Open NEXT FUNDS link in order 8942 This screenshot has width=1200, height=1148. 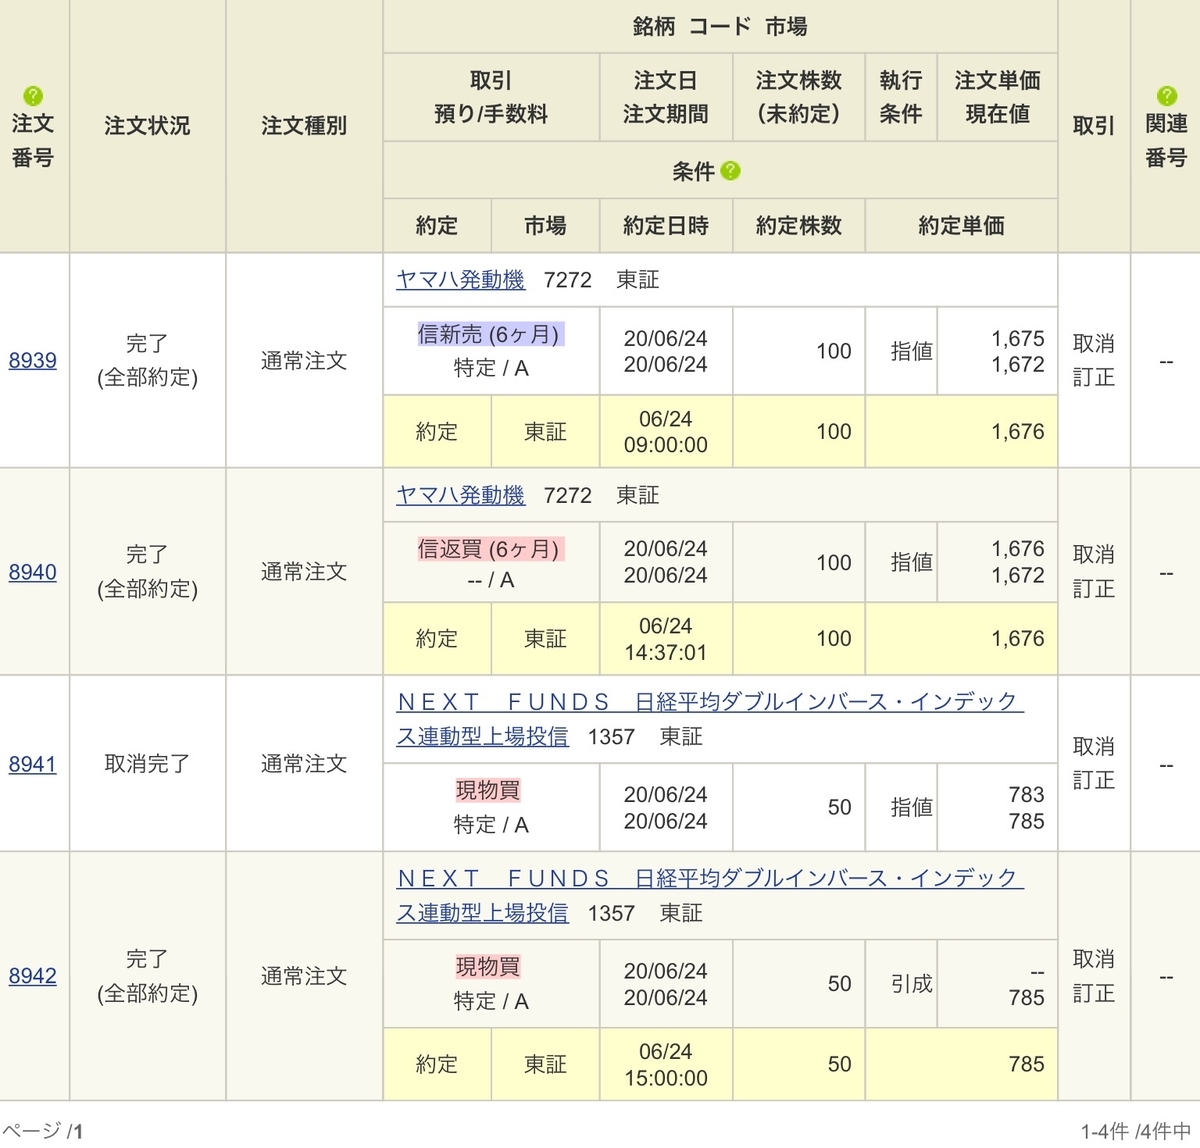[x=710, y=896]
